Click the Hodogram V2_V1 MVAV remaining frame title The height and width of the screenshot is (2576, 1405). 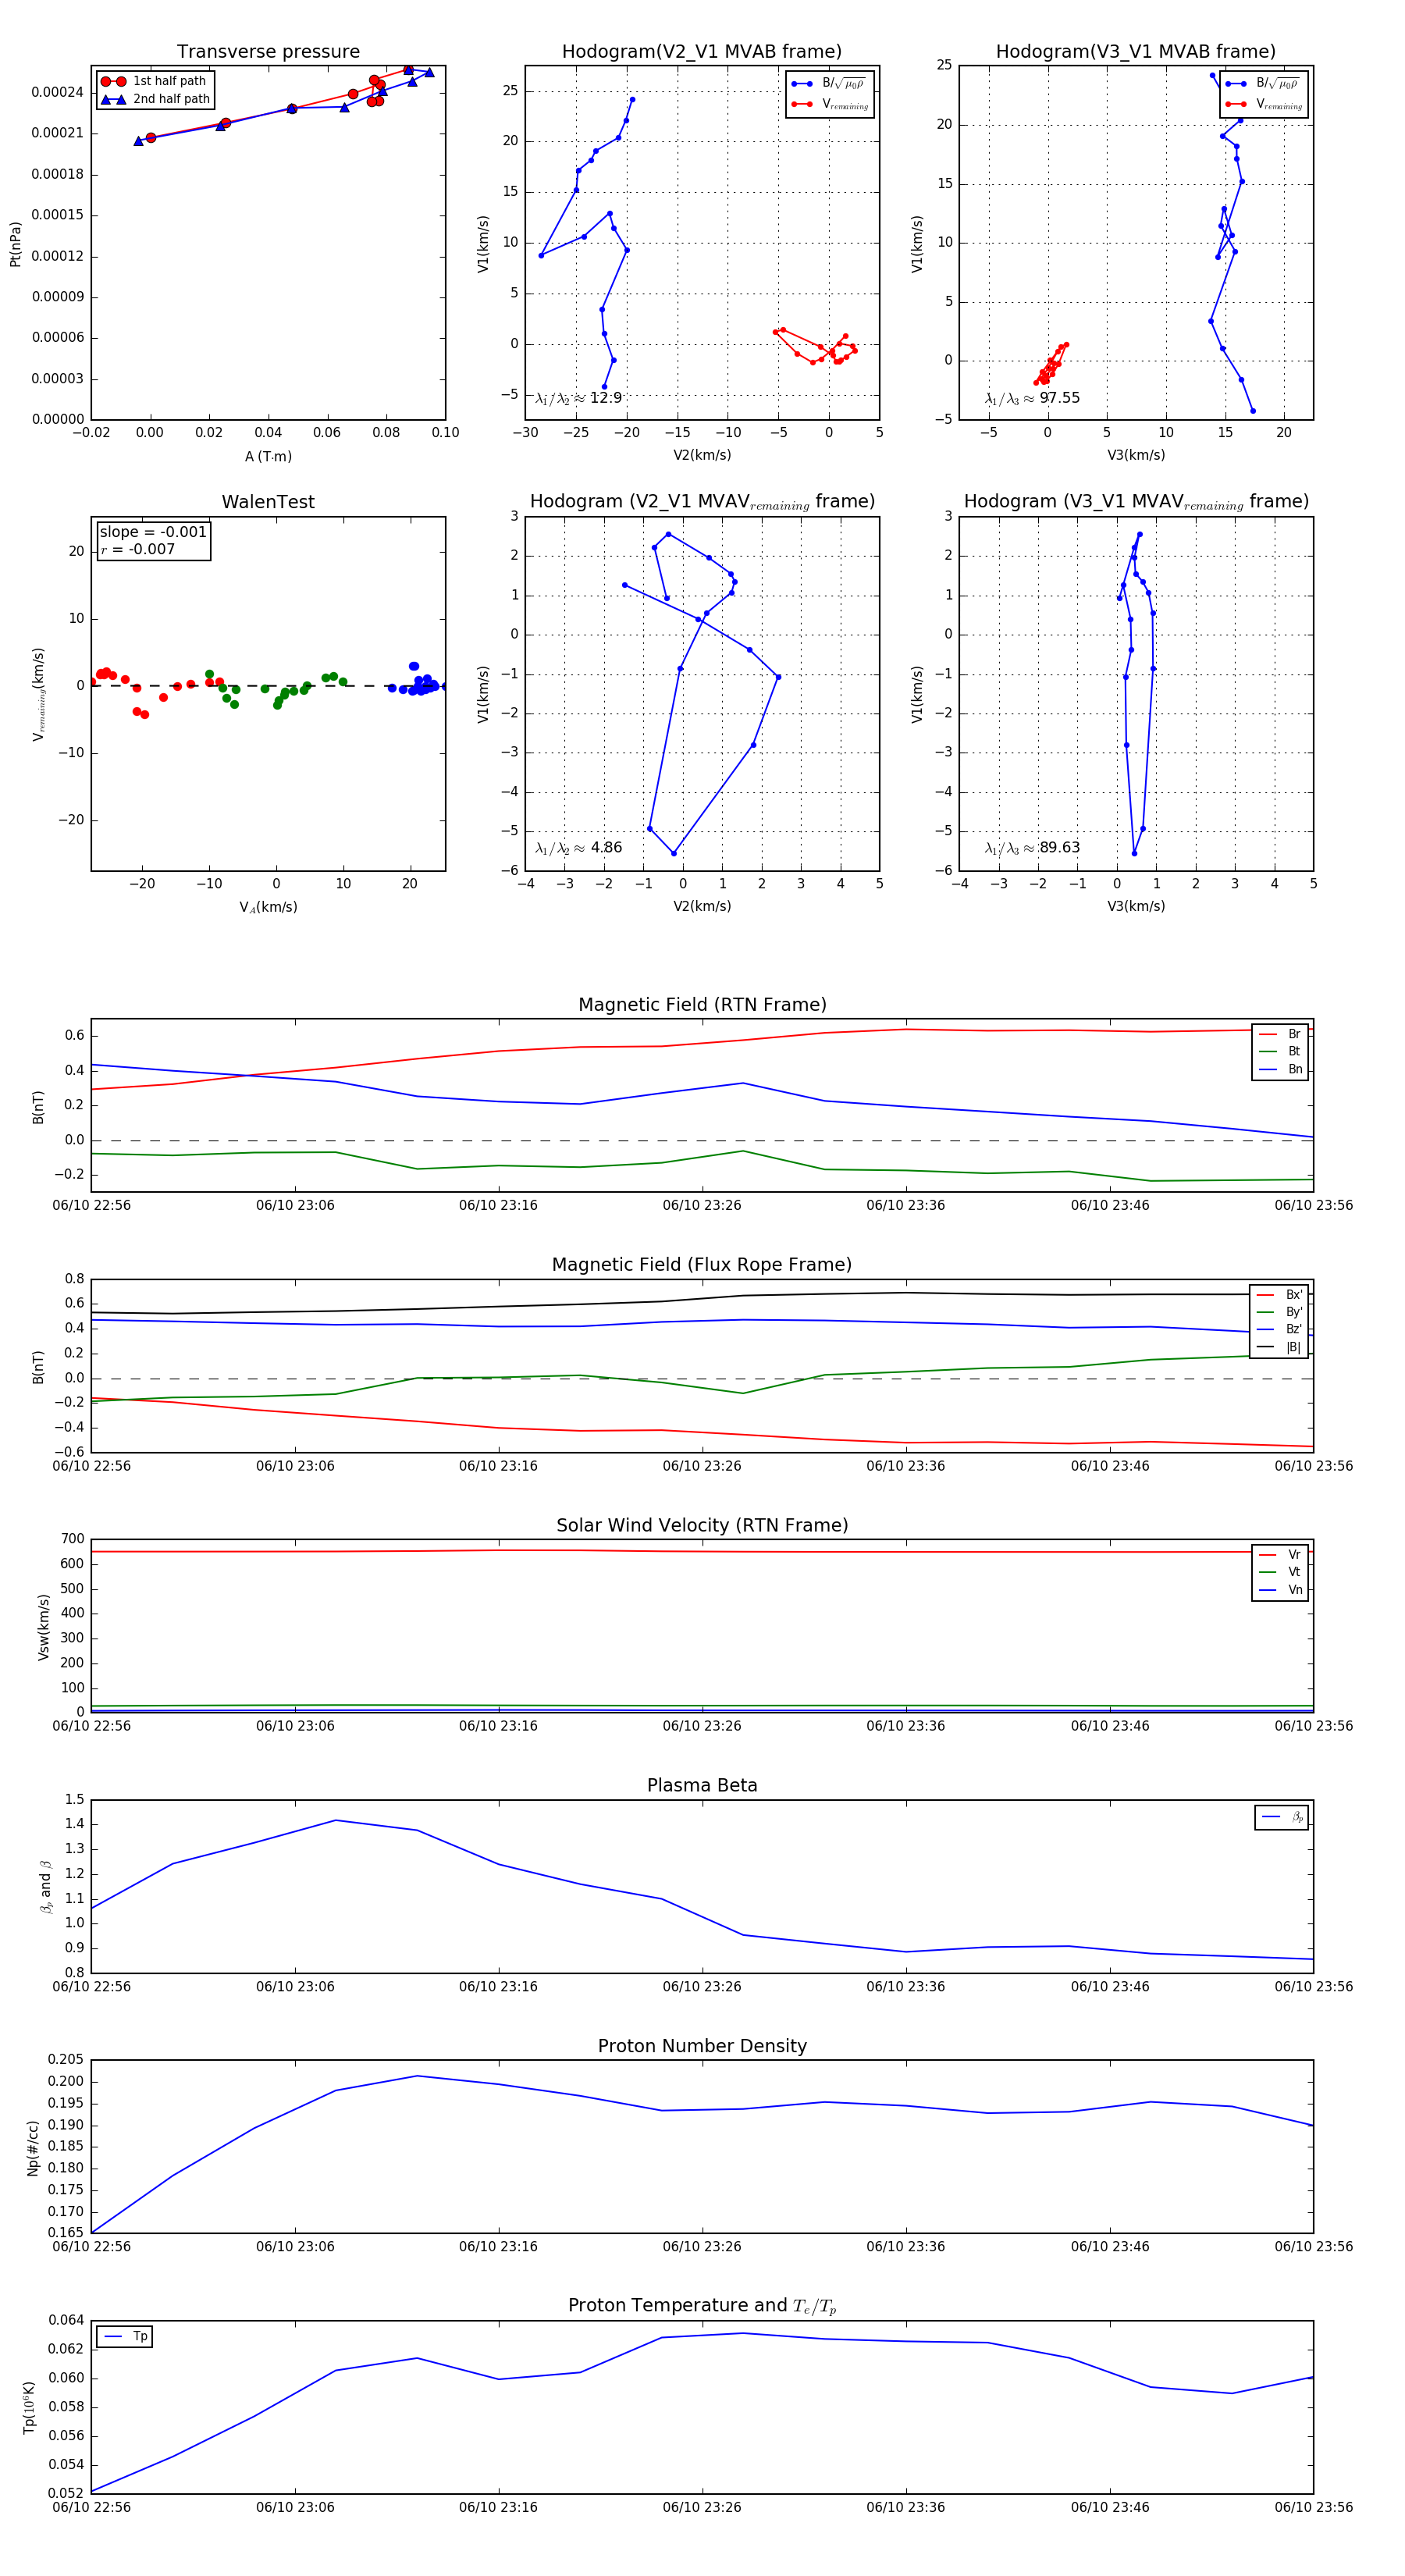click(702, 502)
